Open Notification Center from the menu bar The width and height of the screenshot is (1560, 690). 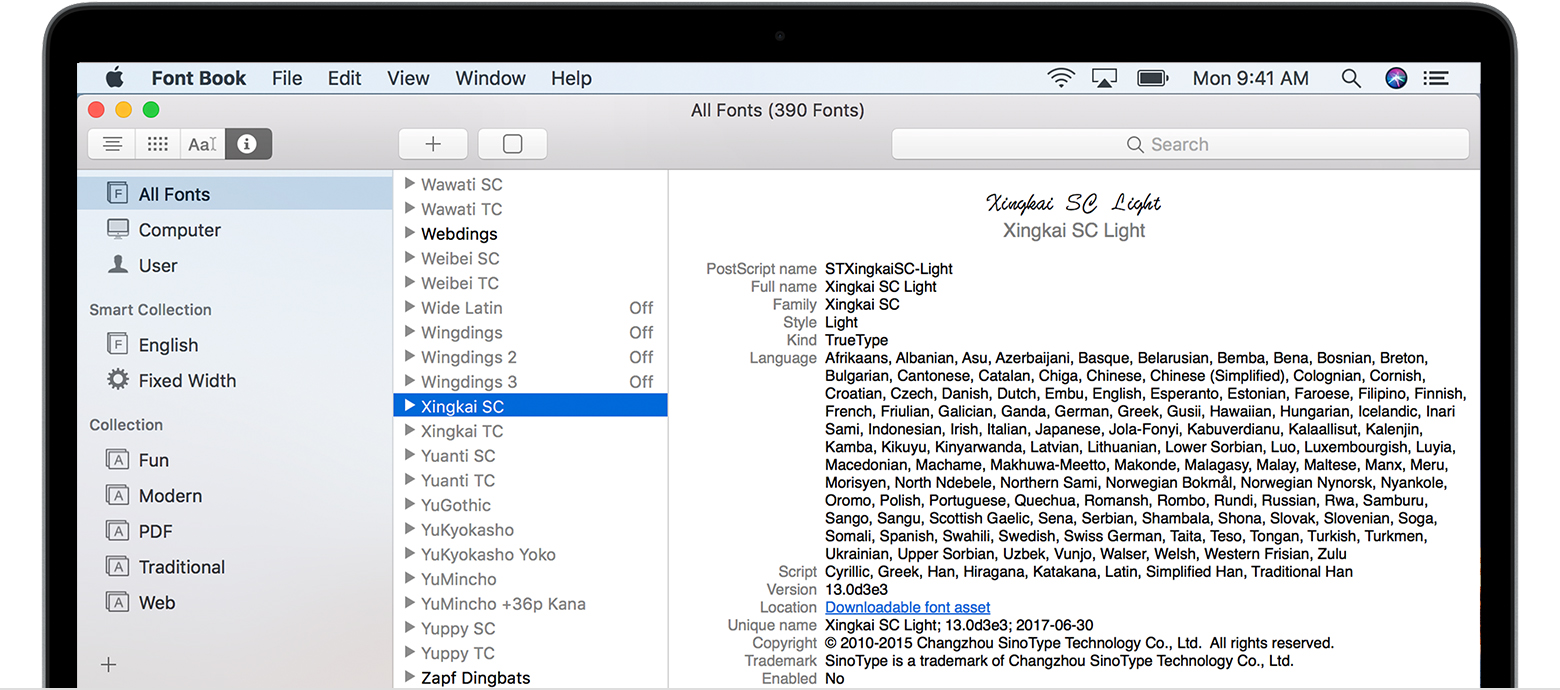1436,77
